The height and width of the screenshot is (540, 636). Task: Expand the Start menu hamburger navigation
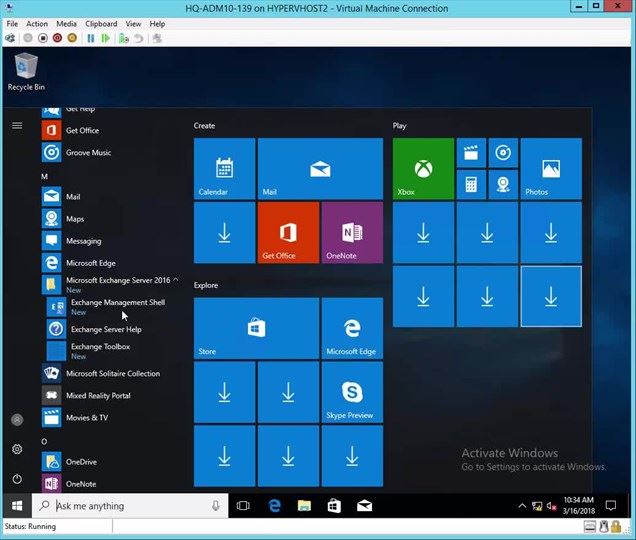[x=17, y=126]
